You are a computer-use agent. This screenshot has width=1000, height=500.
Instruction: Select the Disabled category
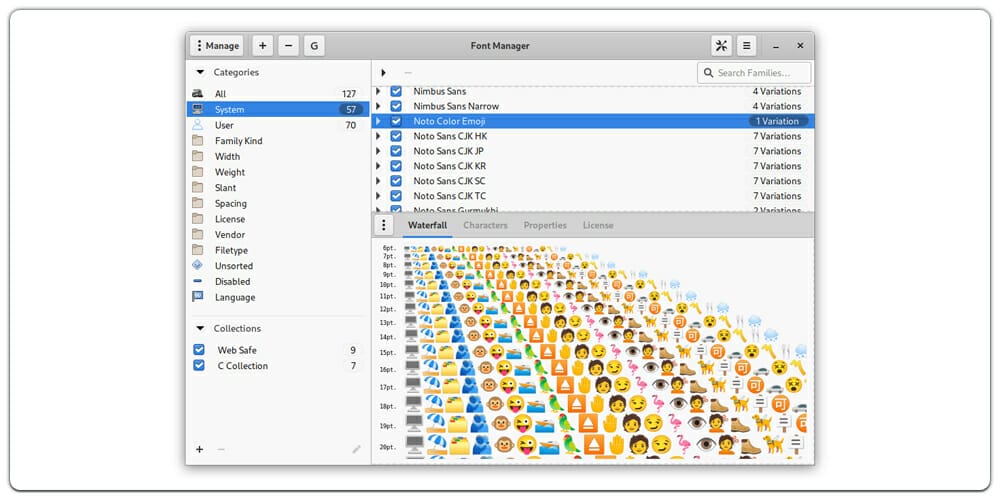278,281
